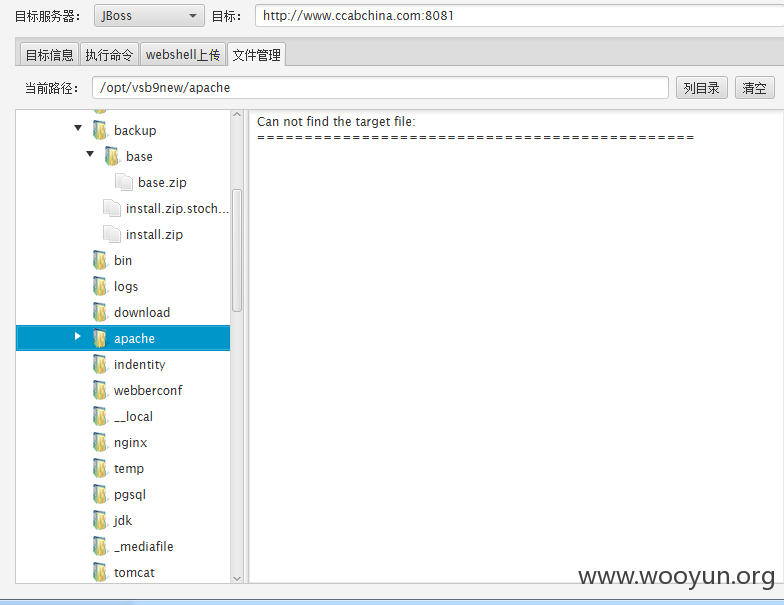The height and width of the screenshot is (605, 784).
Task: Select the apache folder label
Action: pos(134,339)
